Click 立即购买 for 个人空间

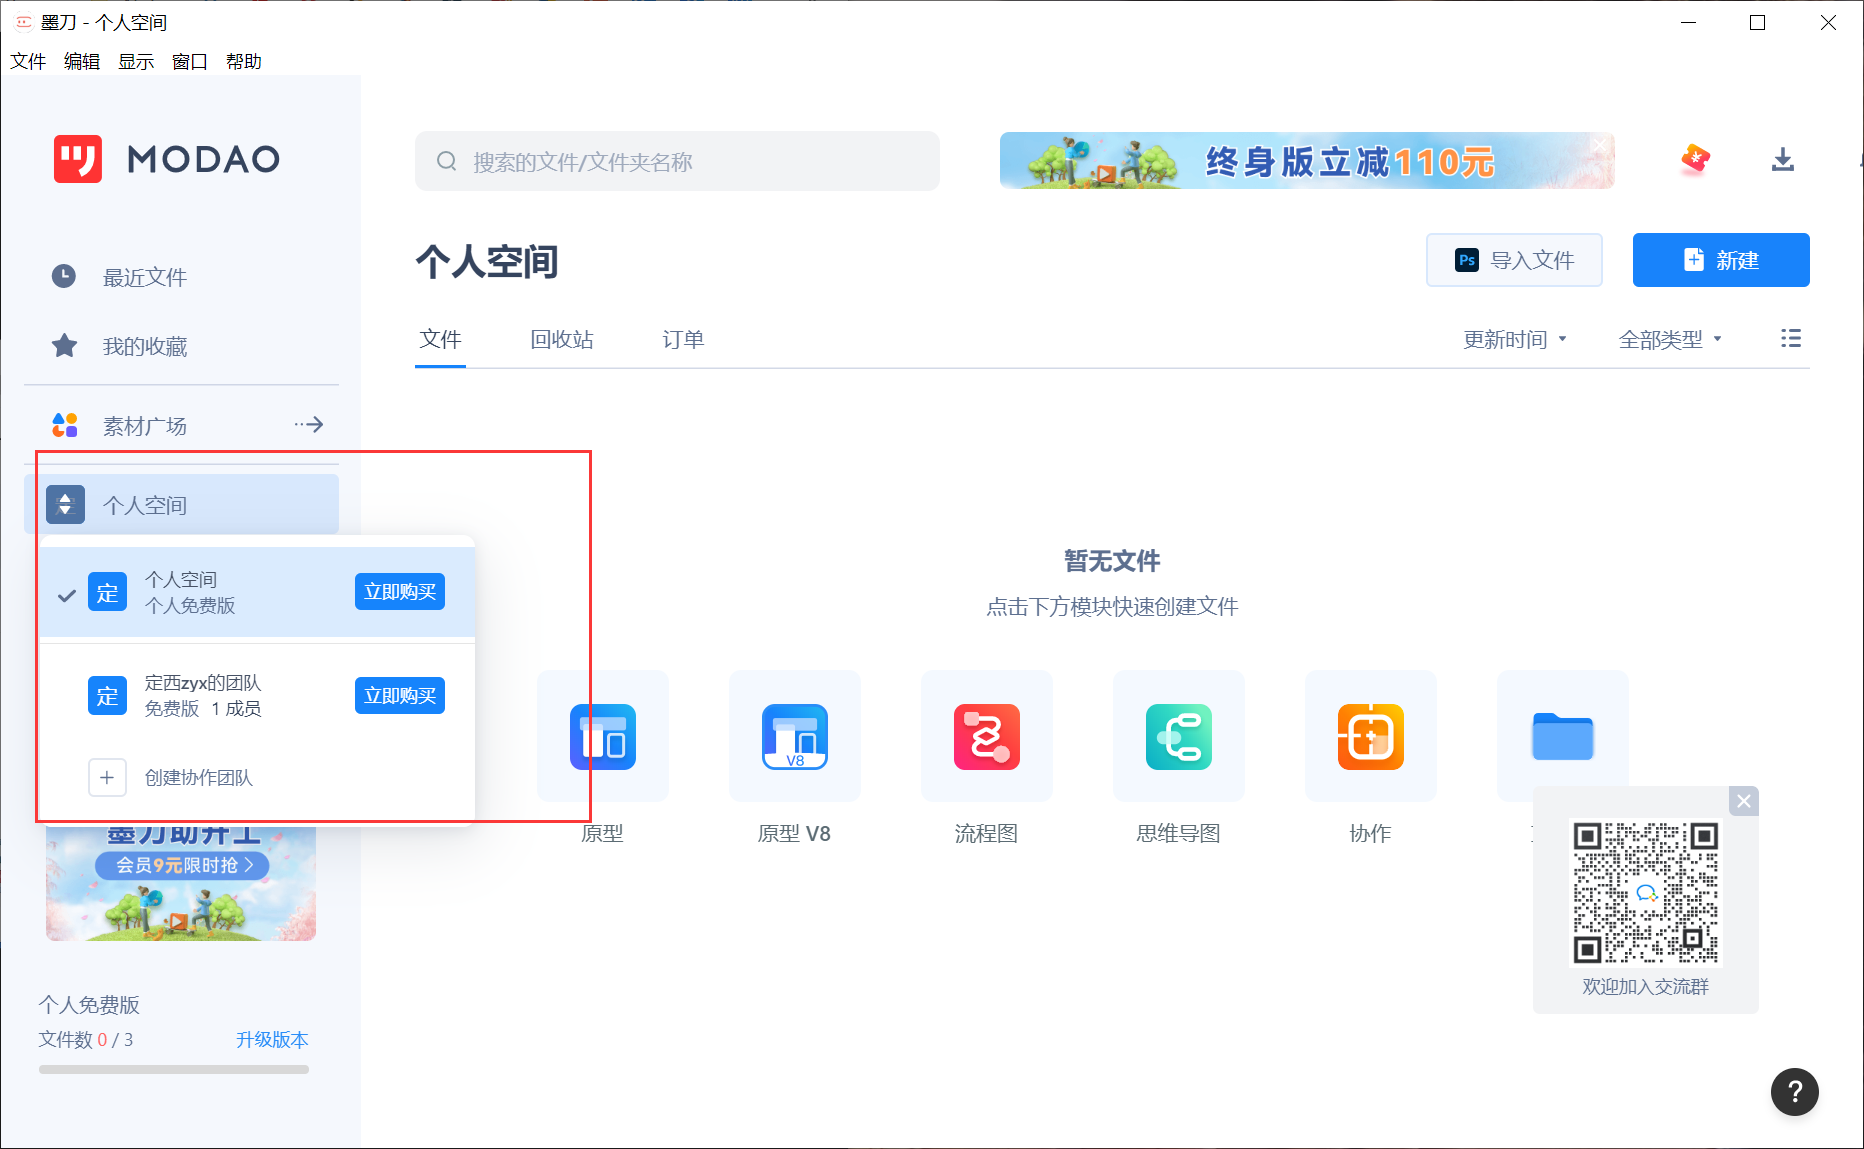(x=400, y=592)
